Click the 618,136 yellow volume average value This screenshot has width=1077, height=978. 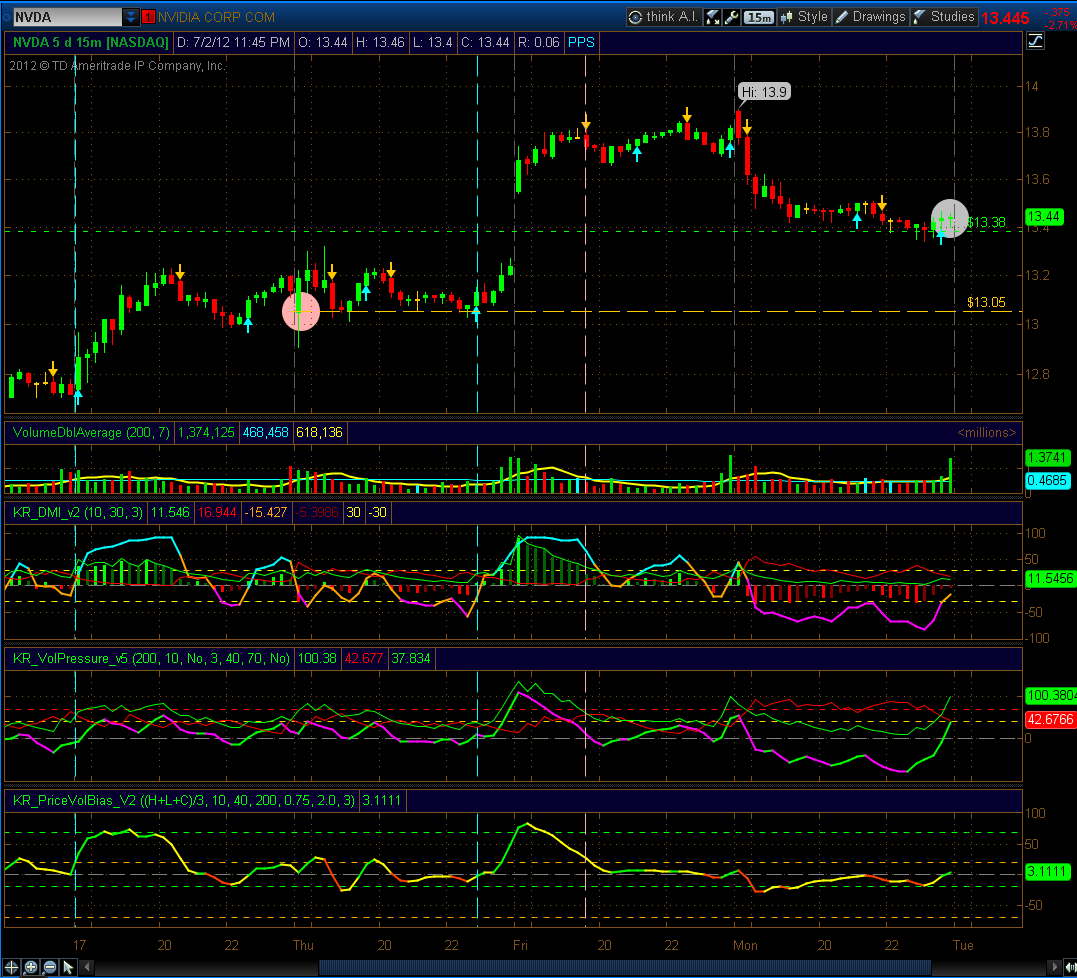319,433
